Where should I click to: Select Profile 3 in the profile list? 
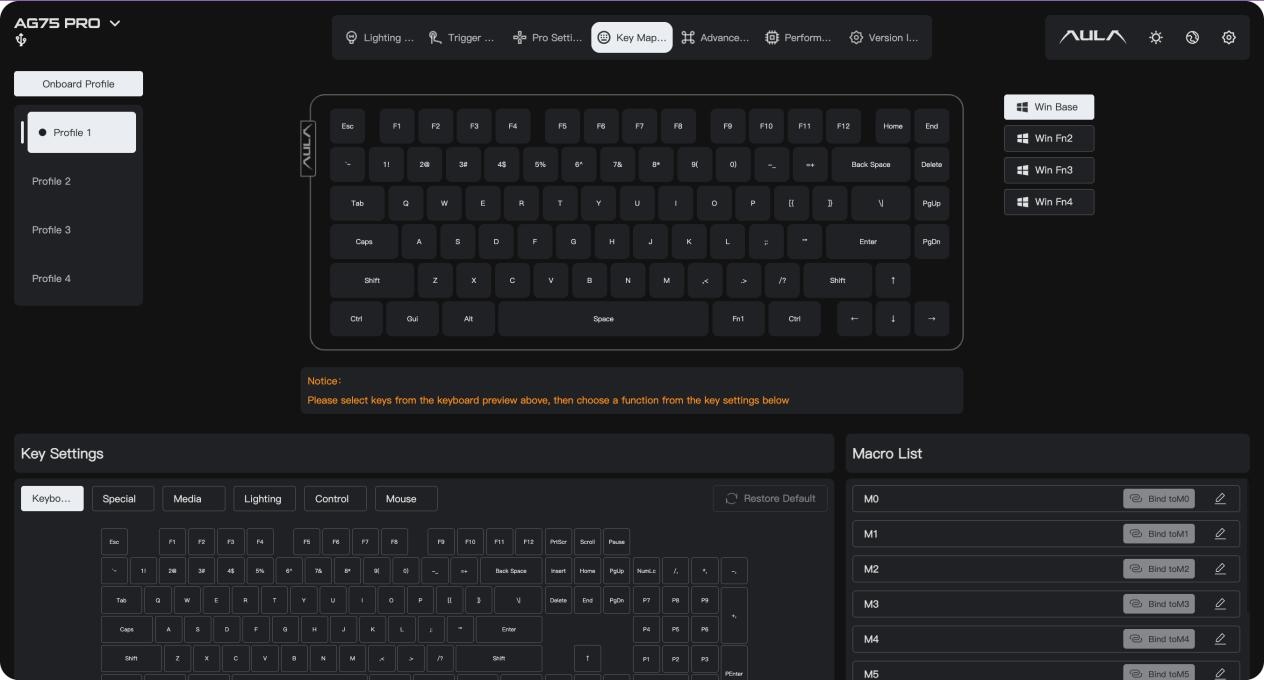coord(51,230)
